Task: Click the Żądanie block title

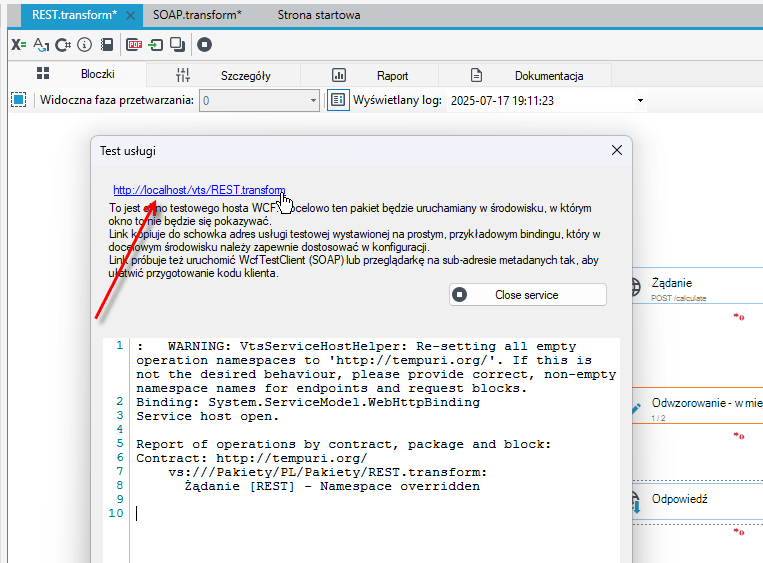Action: coord(672,283)
